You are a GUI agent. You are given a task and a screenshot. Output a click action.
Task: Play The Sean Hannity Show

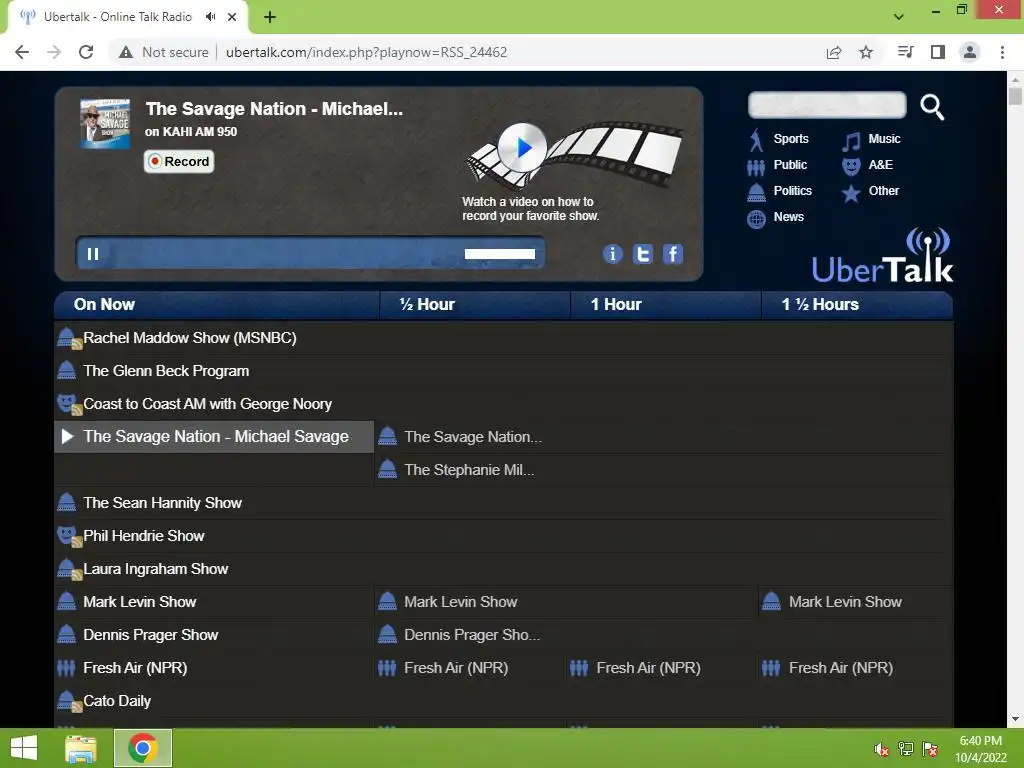point(162,503)
